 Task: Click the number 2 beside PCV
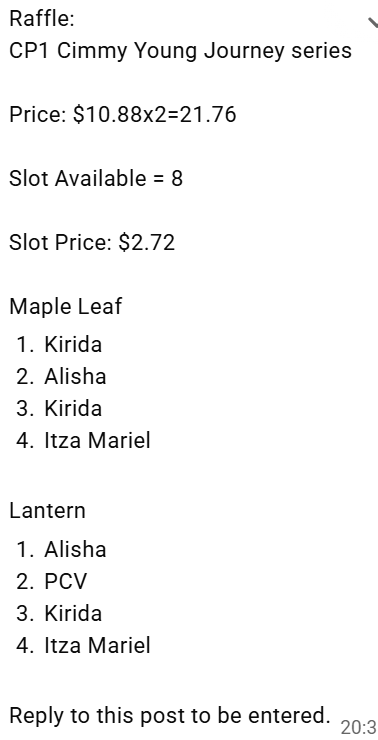click(25, 581)
